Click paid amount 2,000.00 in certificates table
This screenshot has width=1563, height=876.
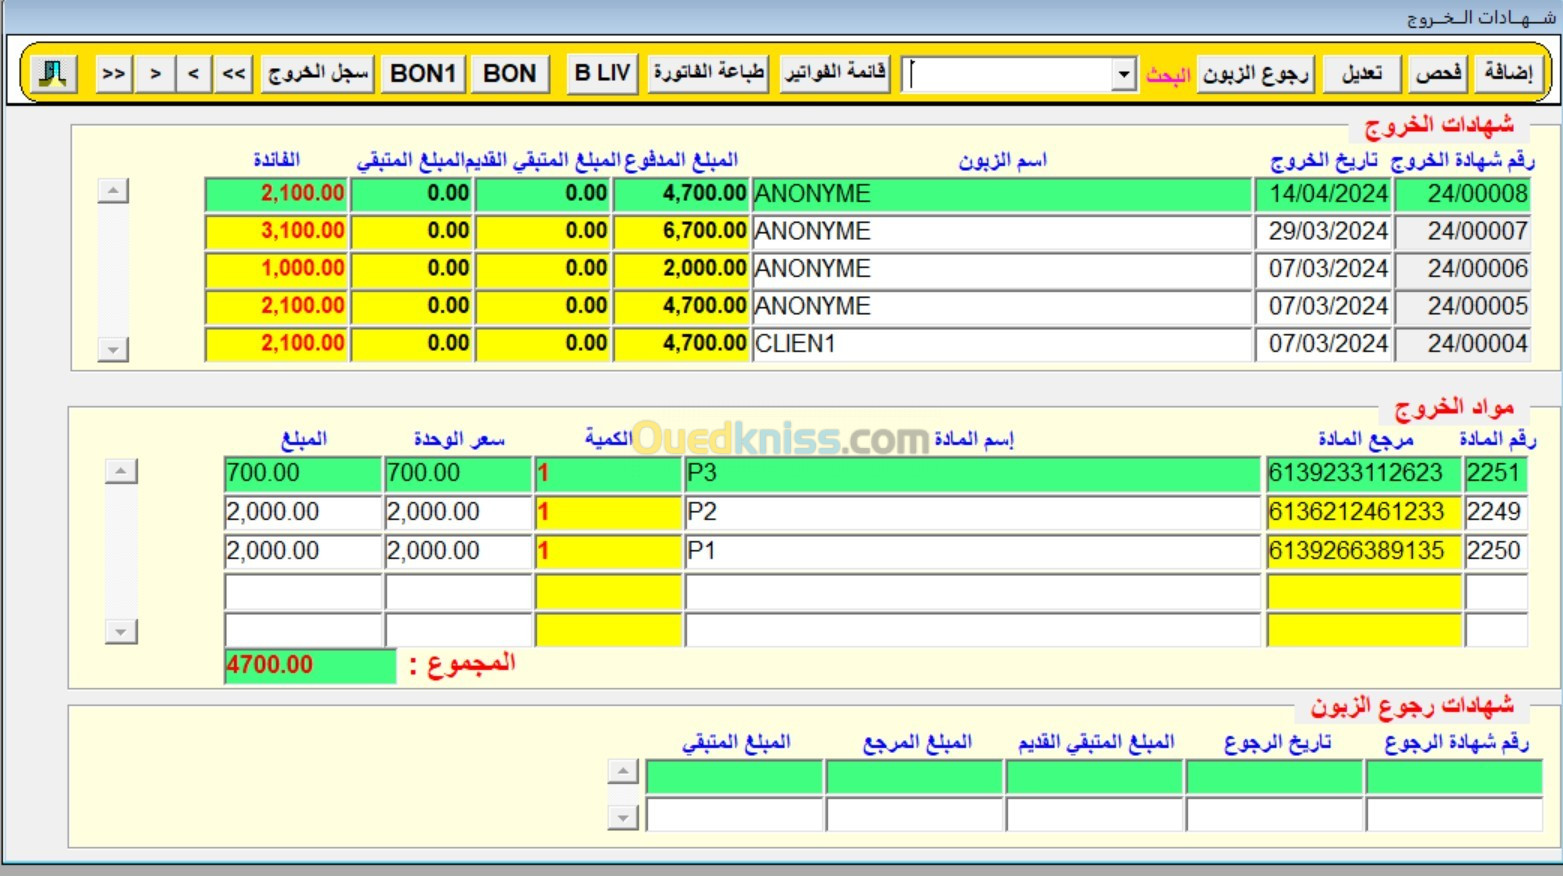(x=681, y=269)
